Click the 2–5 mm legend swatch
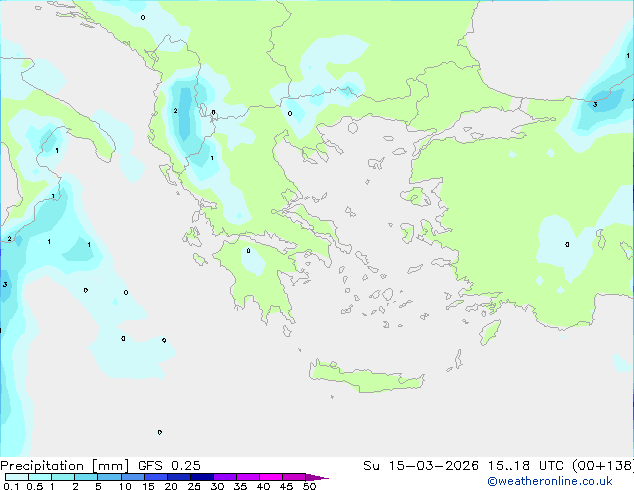This screenshot has width=634, height=490. coord(86,477)
